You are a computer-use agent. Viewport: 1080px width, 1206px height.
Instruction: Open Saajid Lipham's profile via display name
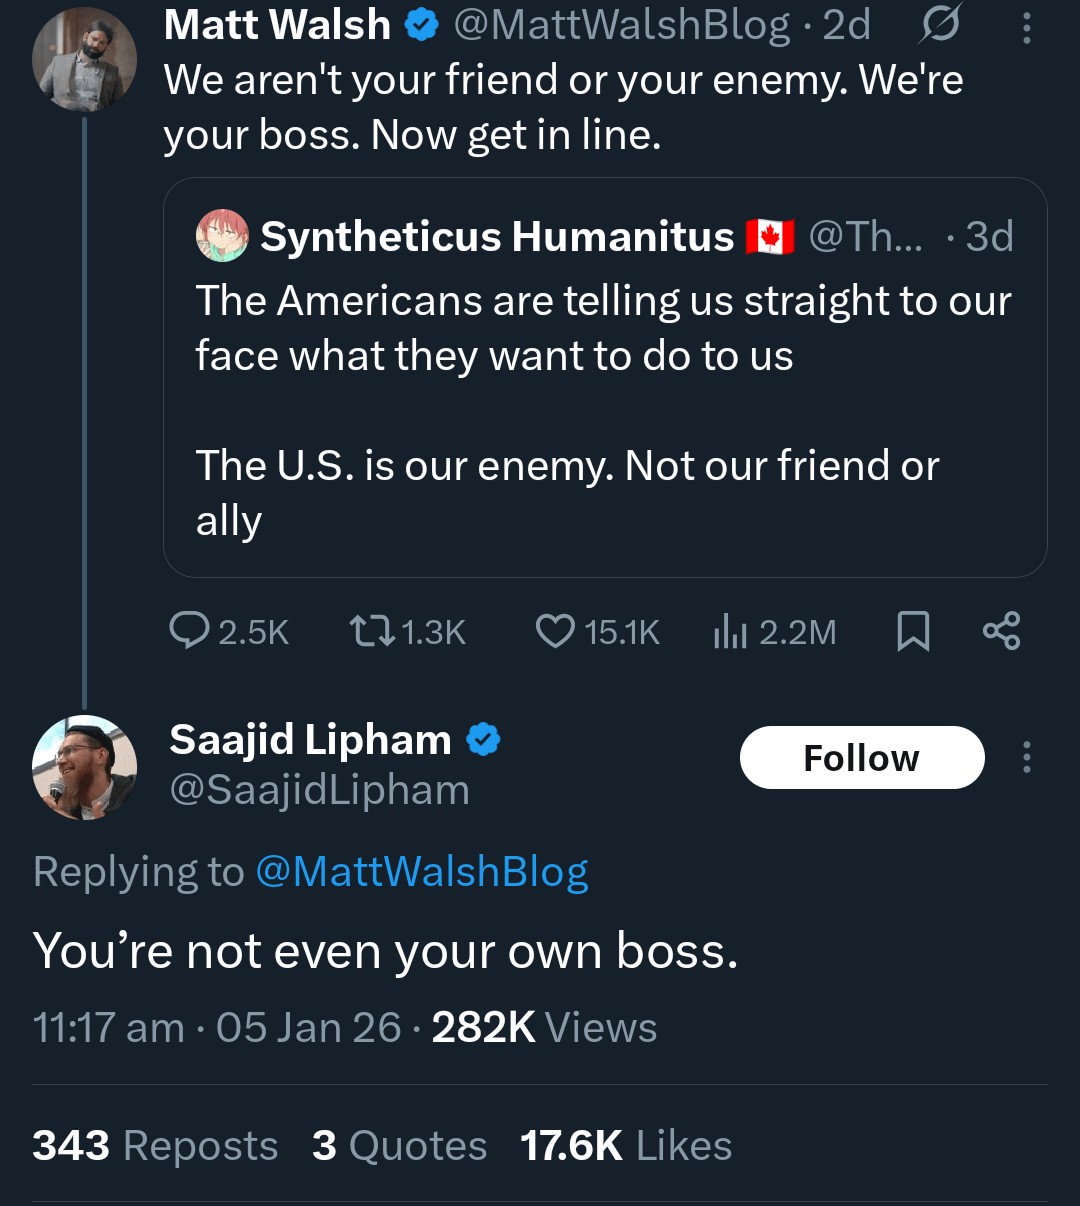[x=310, y=740]
